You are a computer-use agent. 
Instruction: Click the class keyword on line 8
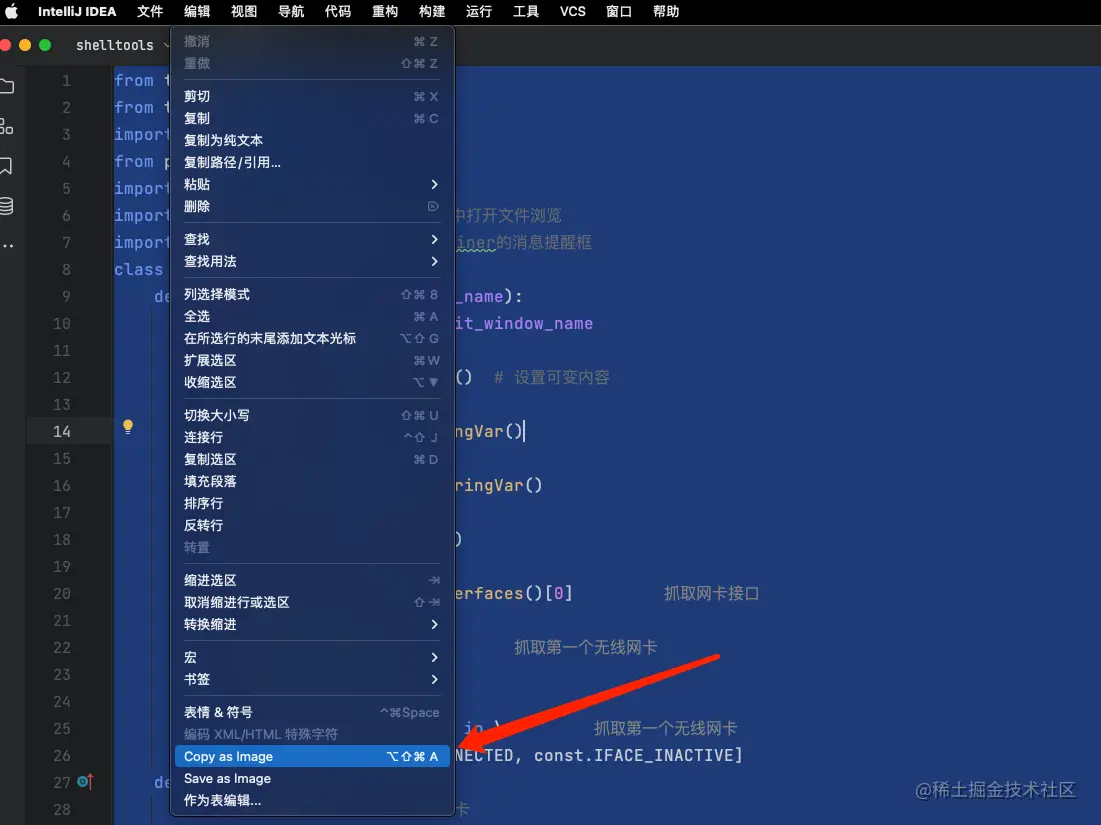pos(138,270)
